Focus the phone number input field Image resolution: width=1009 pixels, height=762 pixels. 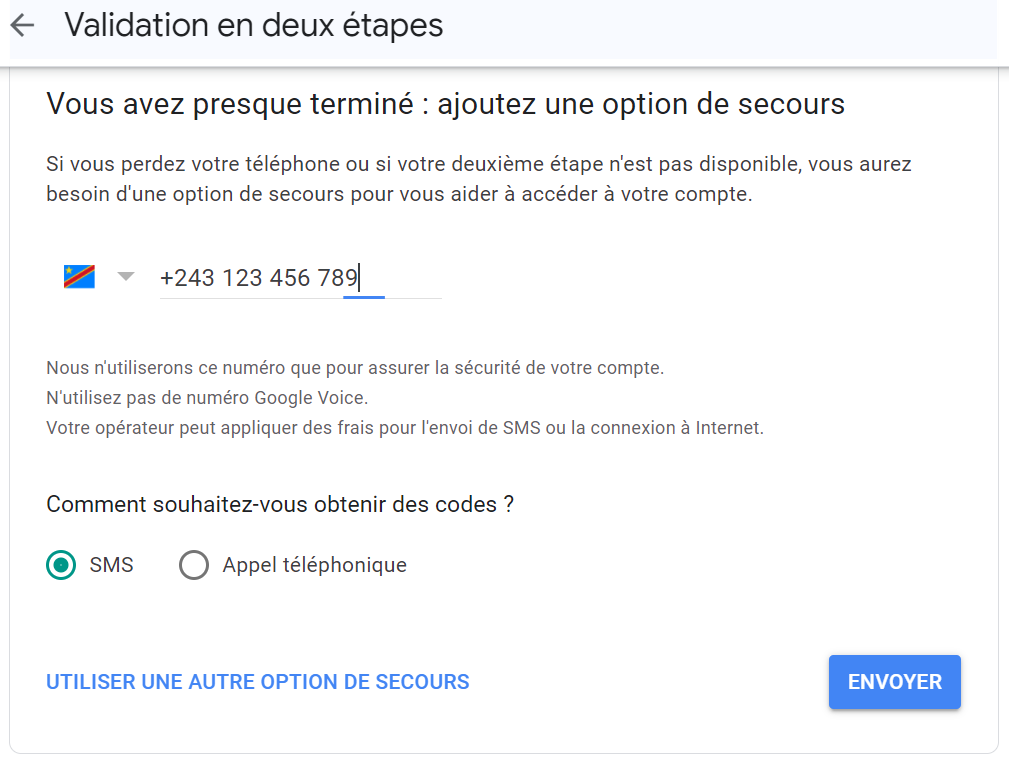click(x=301, y=278)
